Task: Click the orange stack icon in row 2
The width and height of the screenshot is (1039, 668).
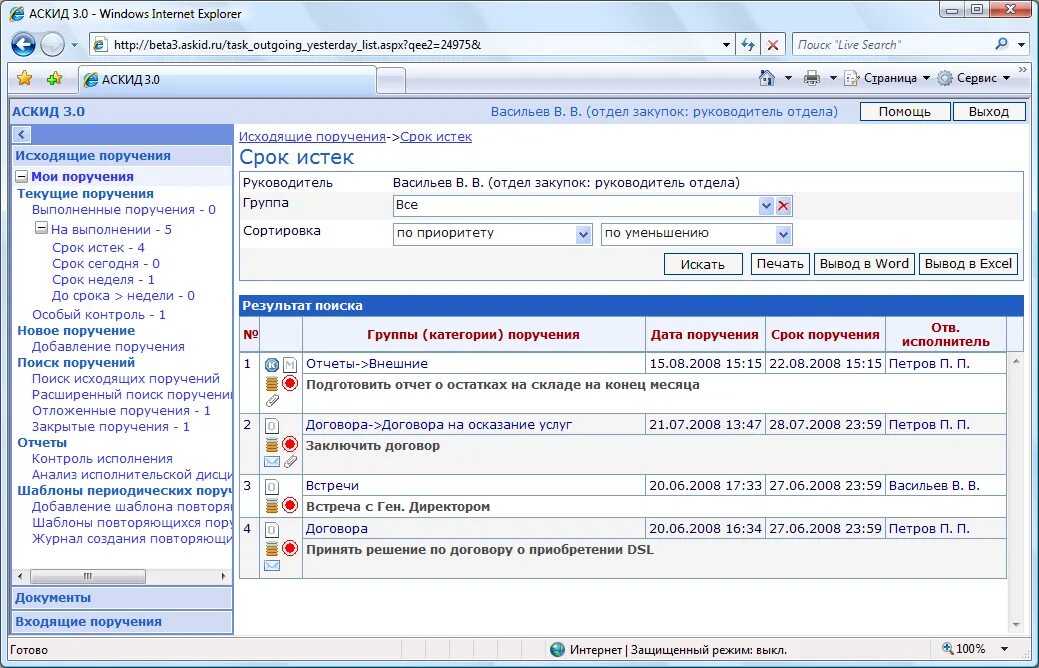Action: click(x=272, y=444)
